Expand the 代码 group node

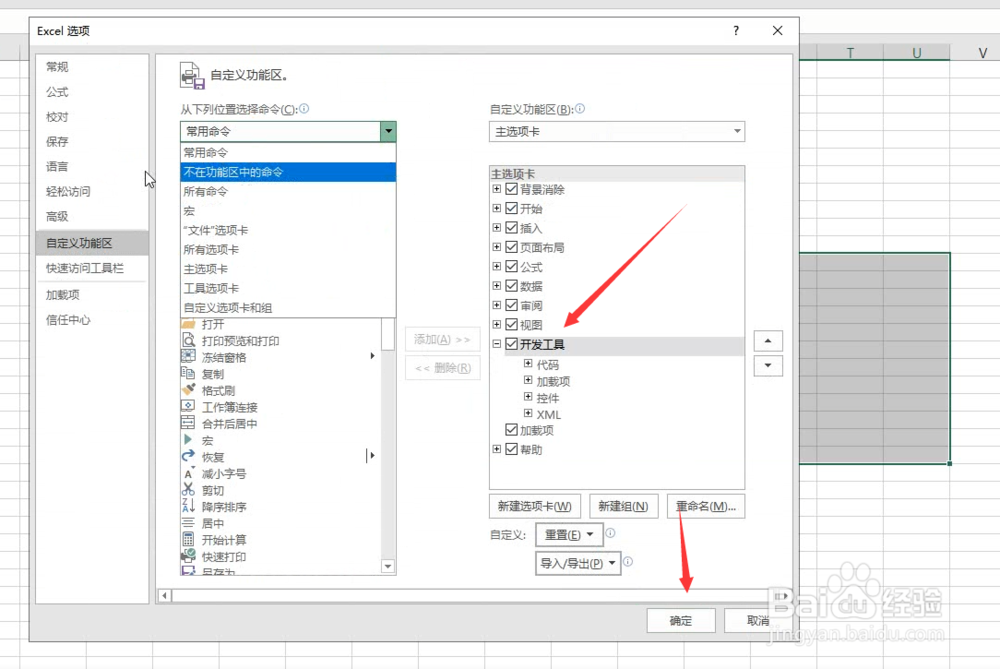click(528, 364)
